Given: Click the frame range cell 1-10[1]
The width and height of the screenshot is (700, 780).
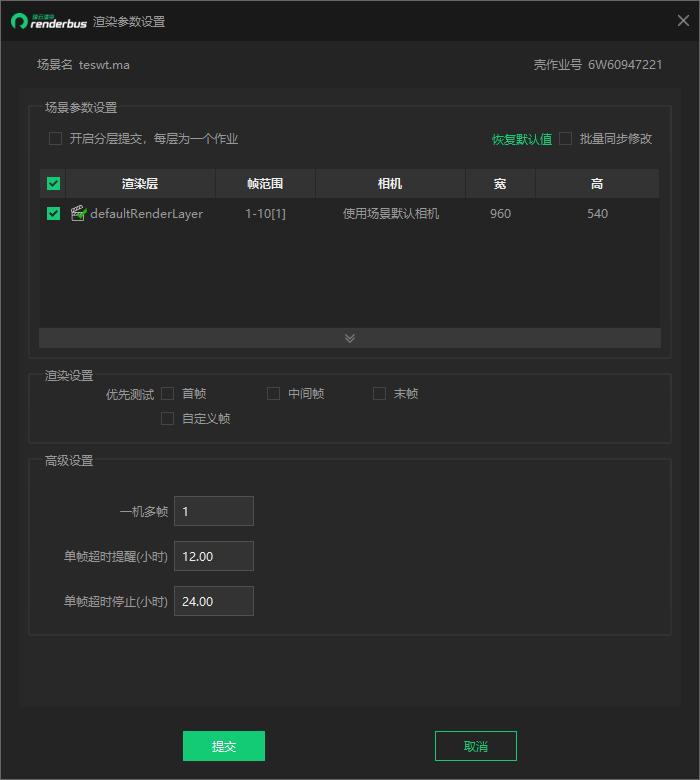Looking at the screenshot, I should [x=265, y=213].
